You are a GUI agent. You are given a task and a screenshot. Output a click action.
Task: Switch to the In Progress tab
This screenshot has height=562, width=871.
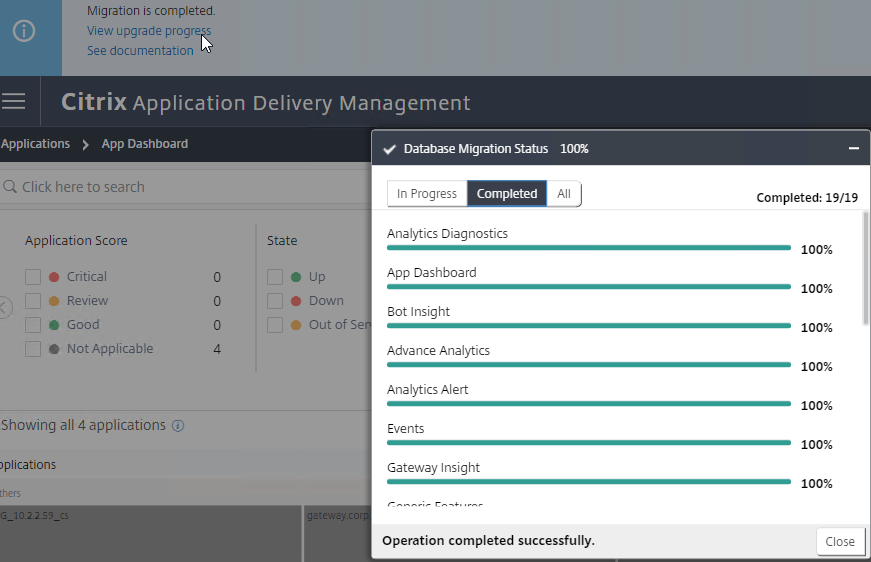(427, 194)
